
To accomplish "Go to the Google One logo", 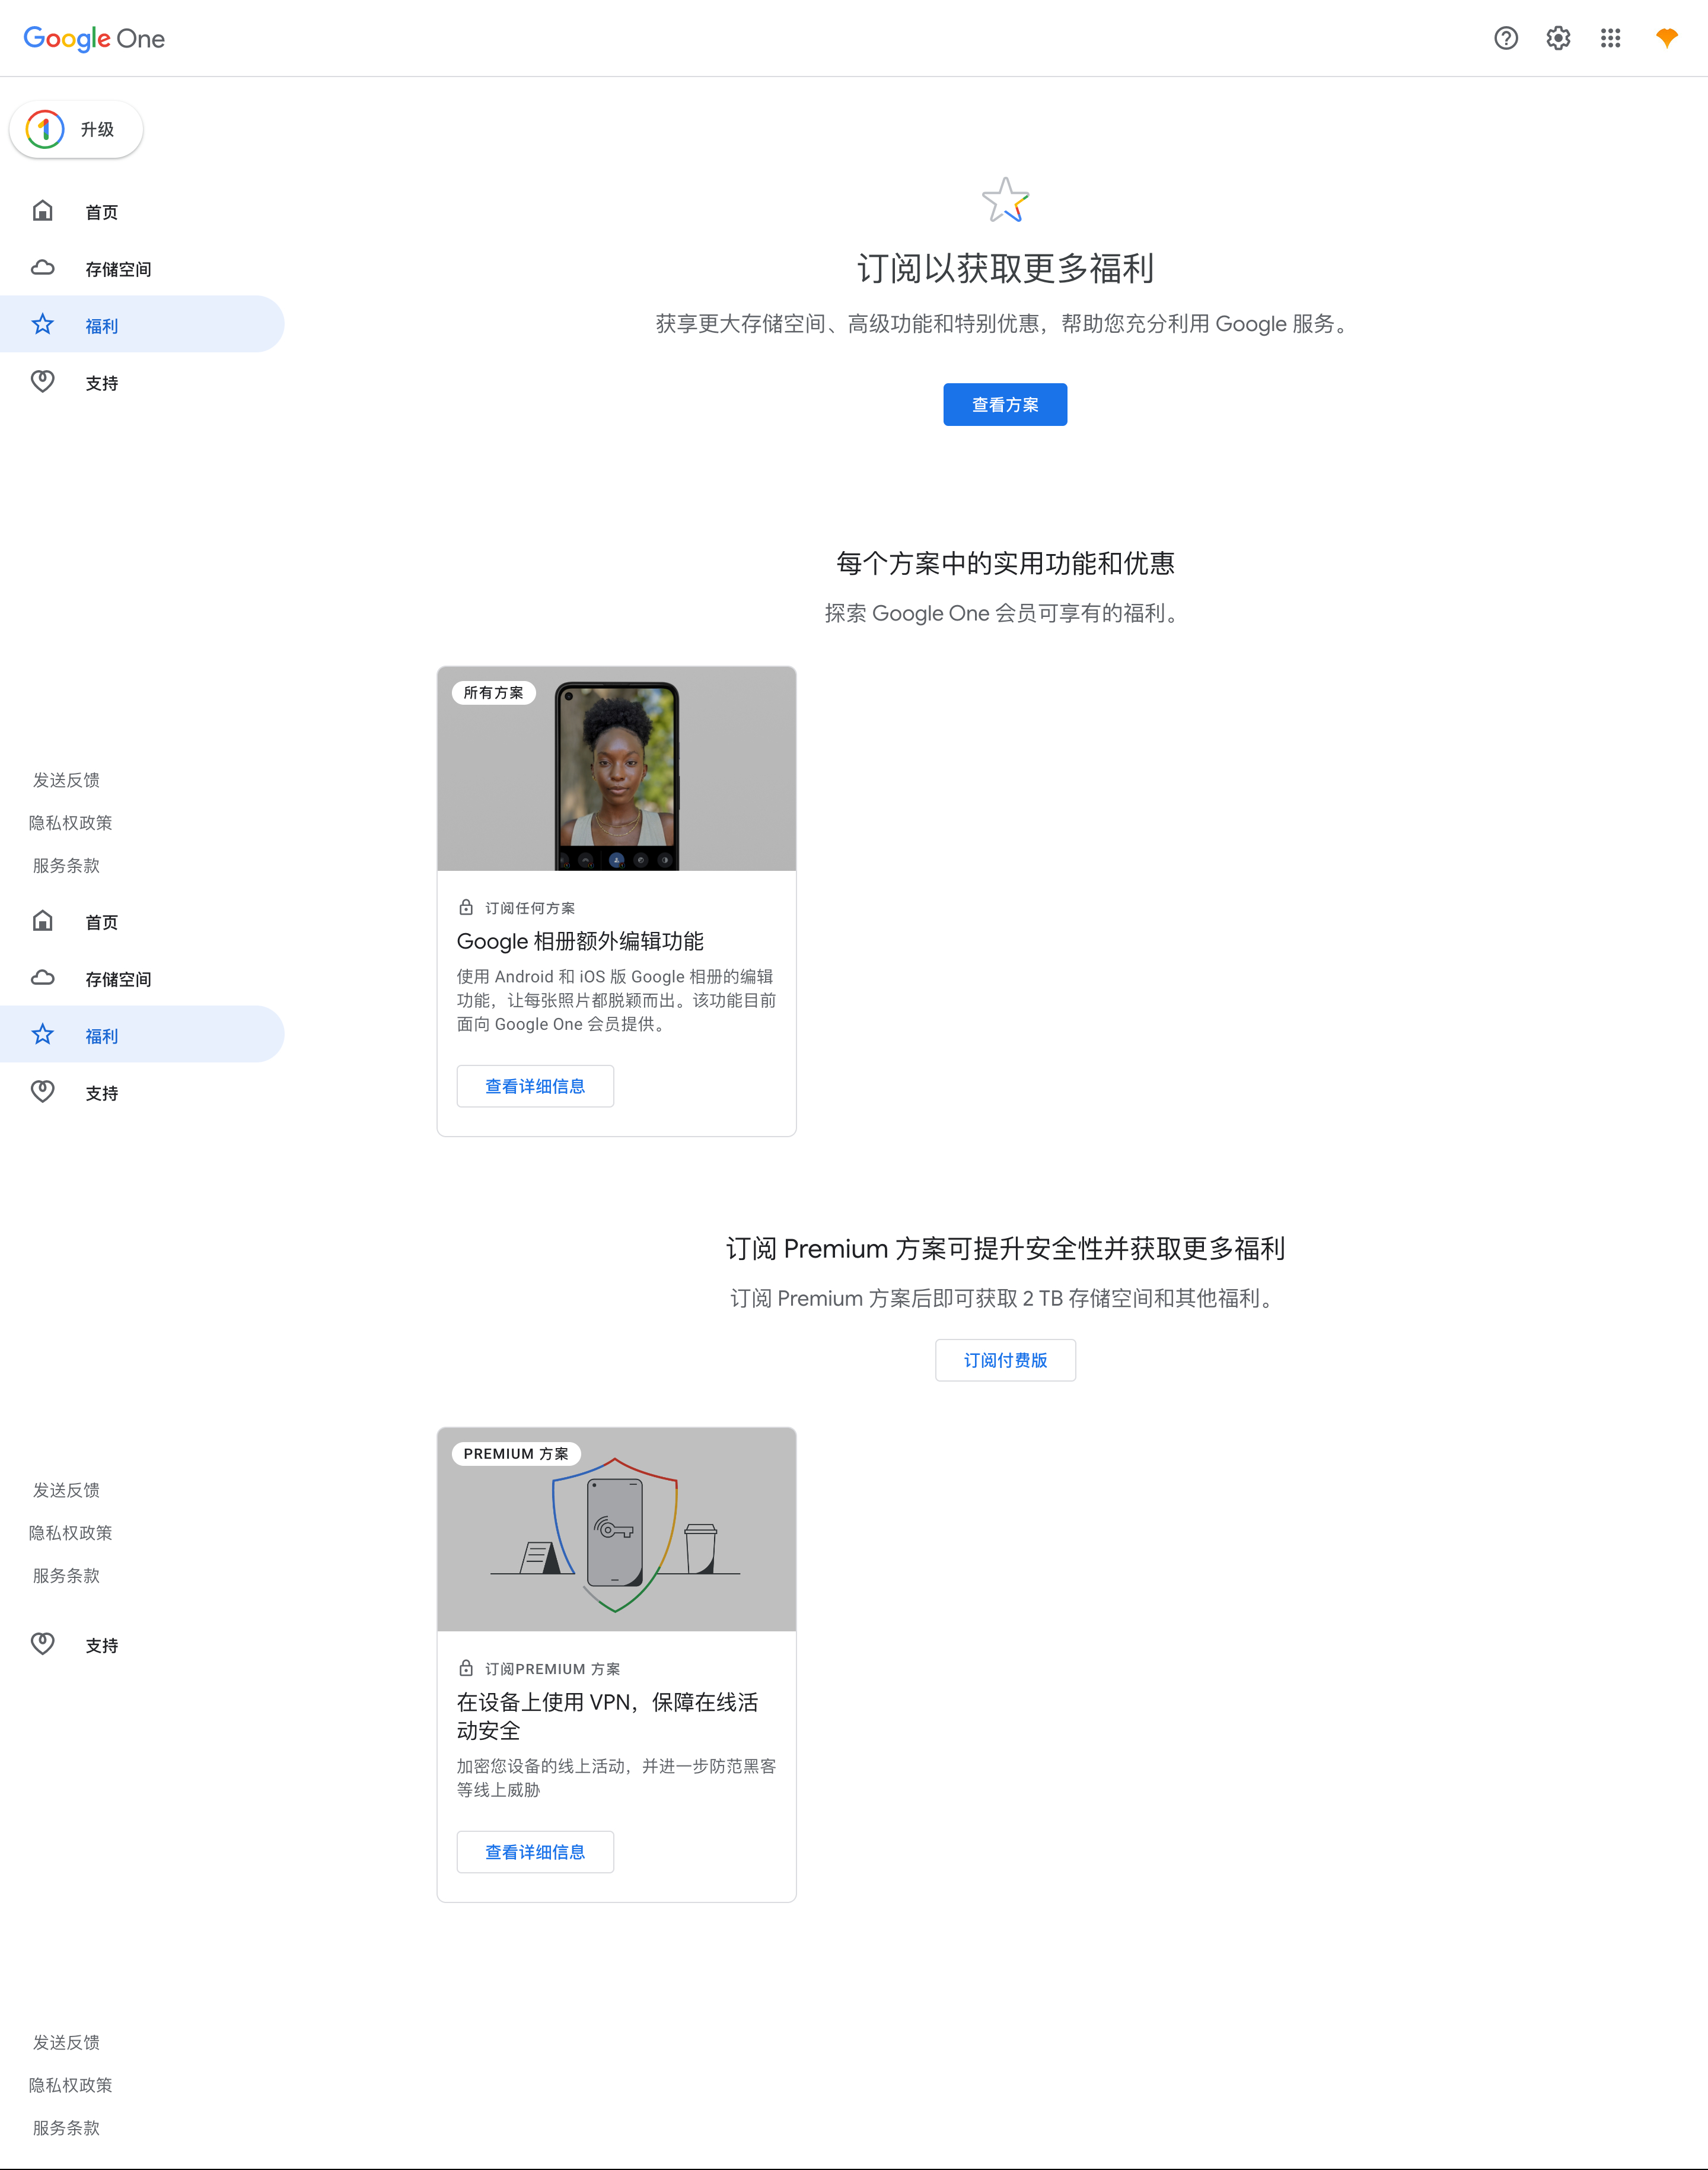I will (x=94, y=39).
